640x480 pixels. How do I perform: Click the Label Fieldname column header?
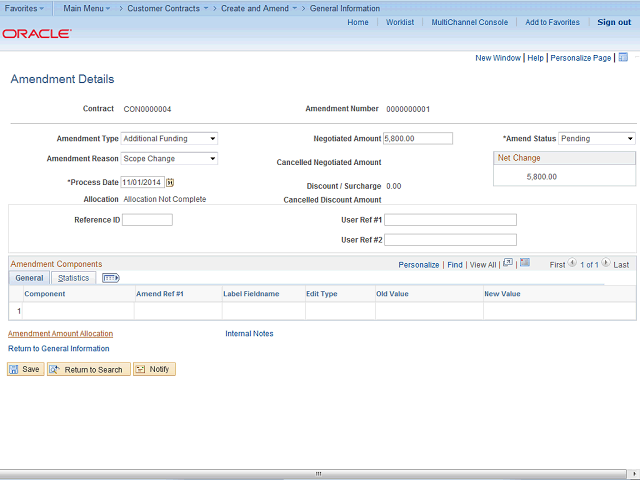(x=251, y=293)
